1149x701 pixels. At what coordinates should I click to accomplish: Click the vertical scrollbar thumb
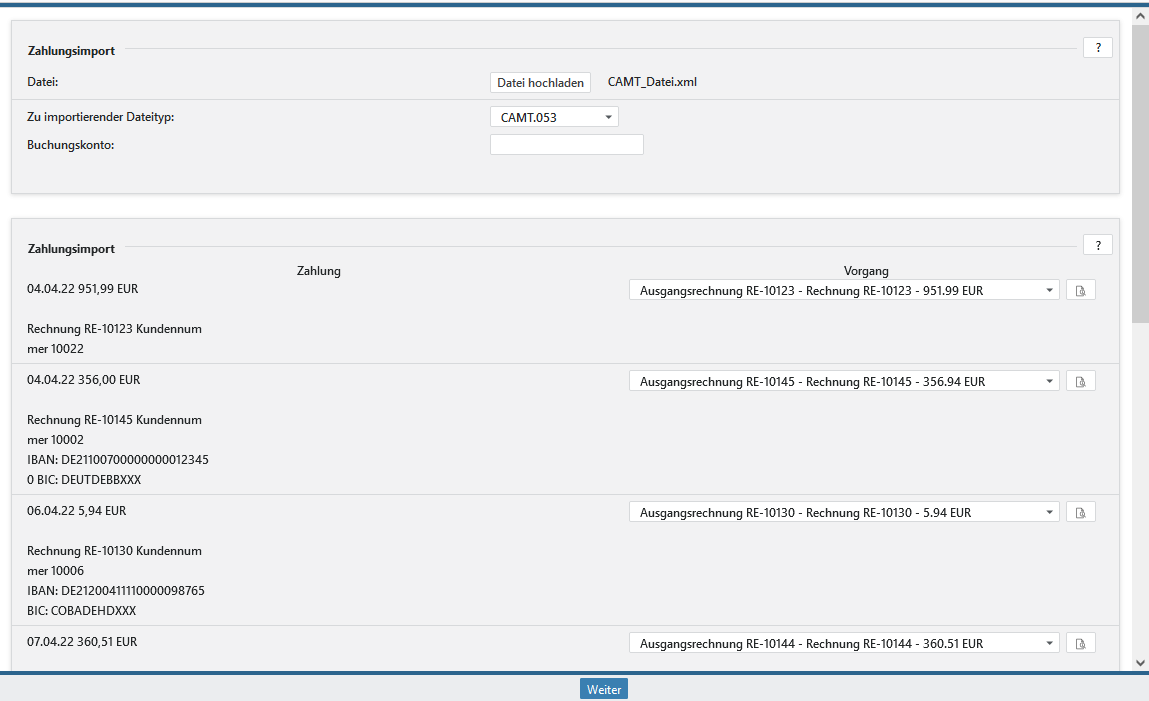1140,170
